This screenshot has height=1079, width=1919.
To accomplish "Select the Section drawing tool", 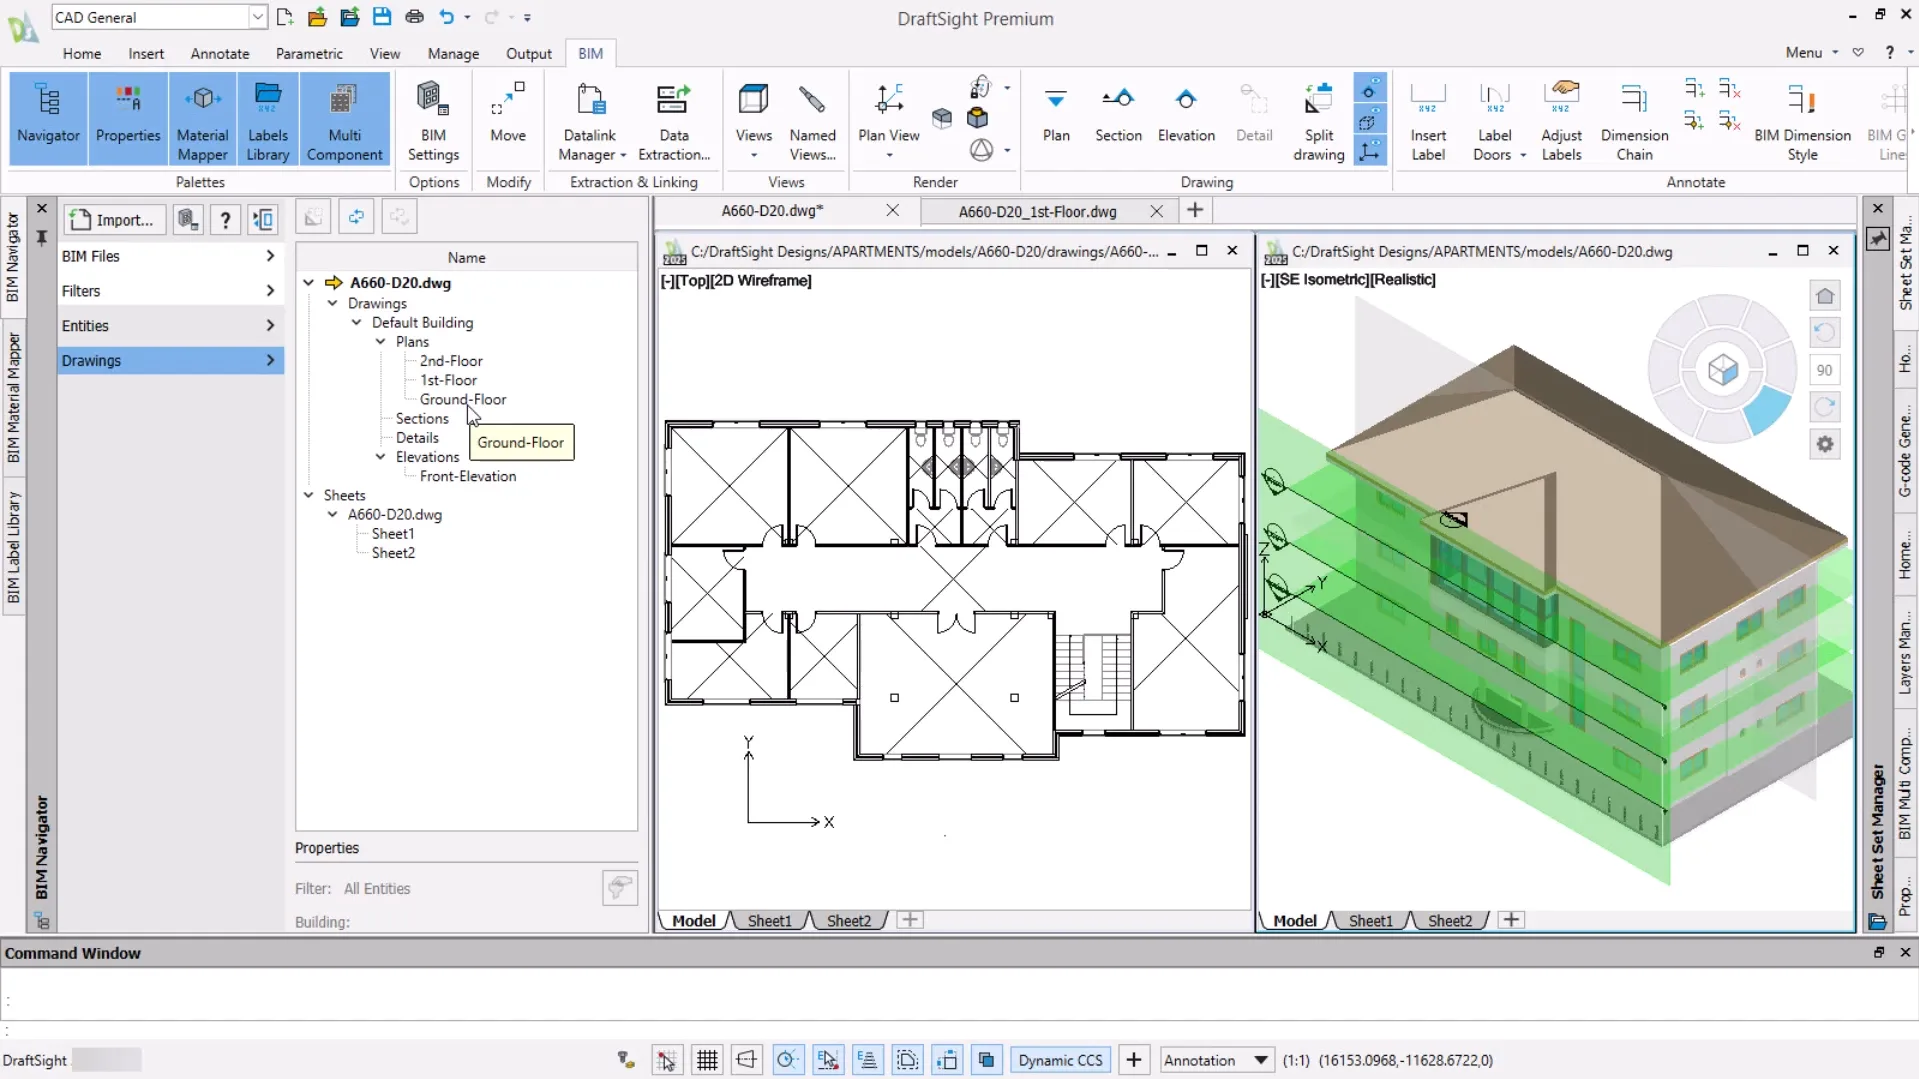I will coord(1117,114).
